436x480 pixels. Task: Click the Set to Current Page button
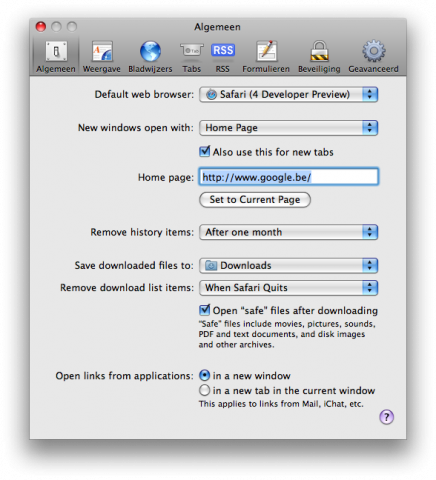coord(255,200)
